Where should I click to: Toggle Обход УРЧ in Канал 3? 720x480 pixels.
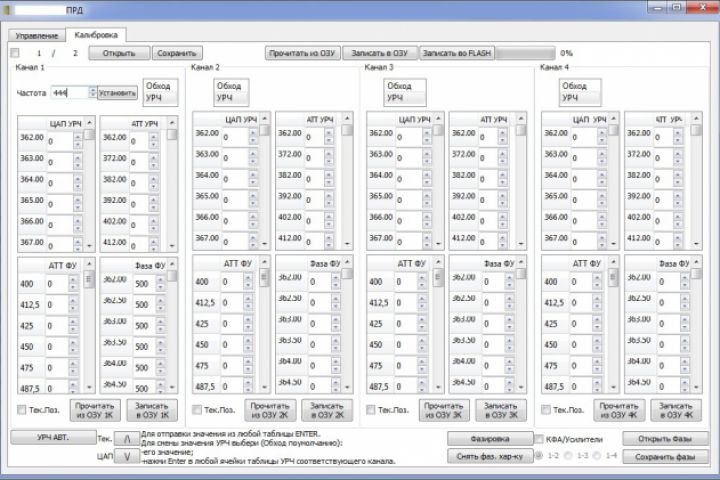[x=405, y=92]
